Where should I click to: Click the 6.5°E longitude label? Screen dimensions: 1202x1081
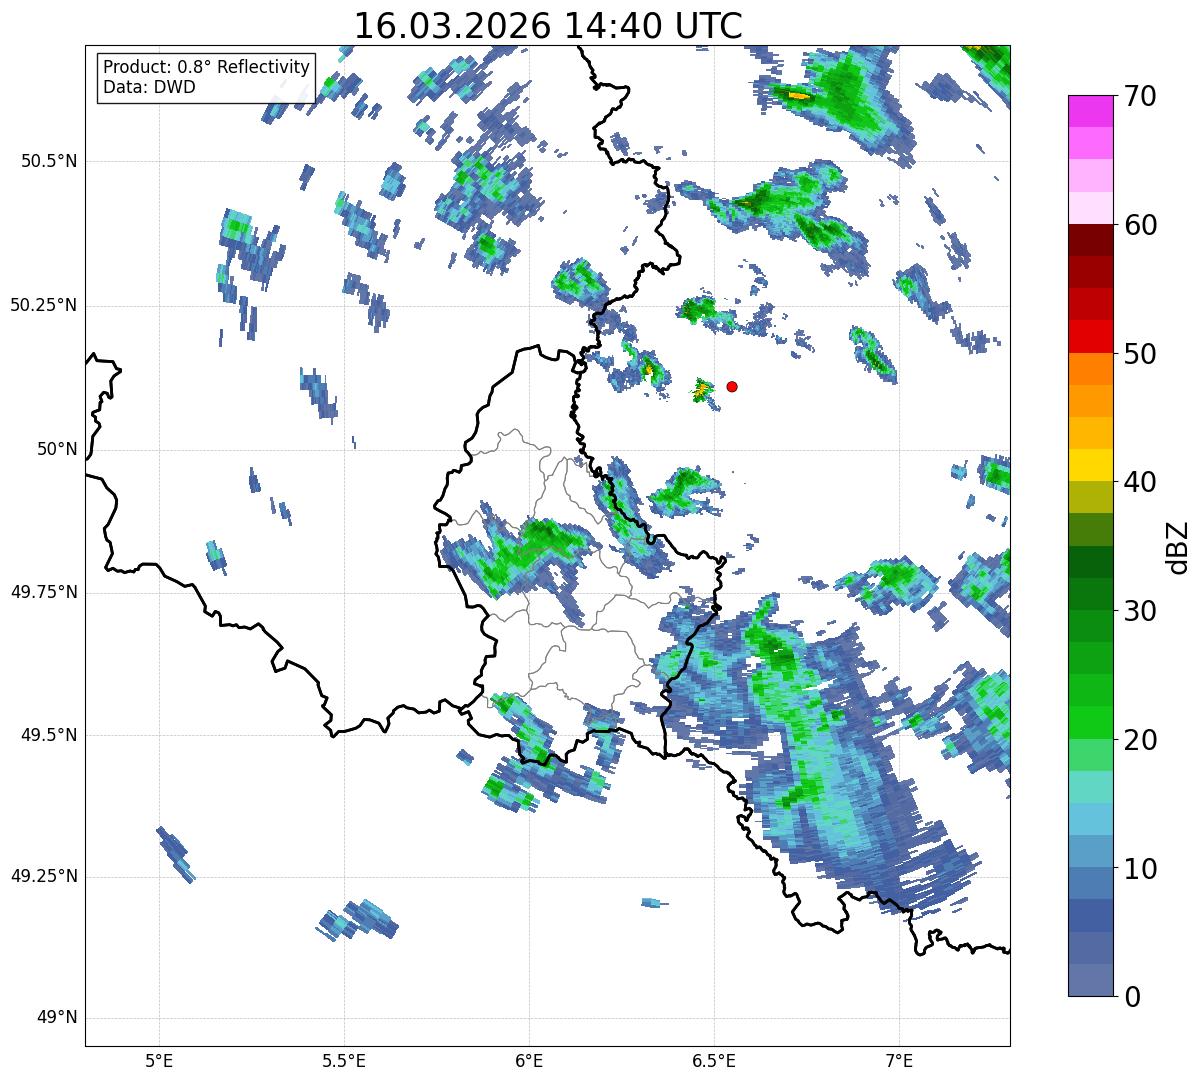(714, 1060)
